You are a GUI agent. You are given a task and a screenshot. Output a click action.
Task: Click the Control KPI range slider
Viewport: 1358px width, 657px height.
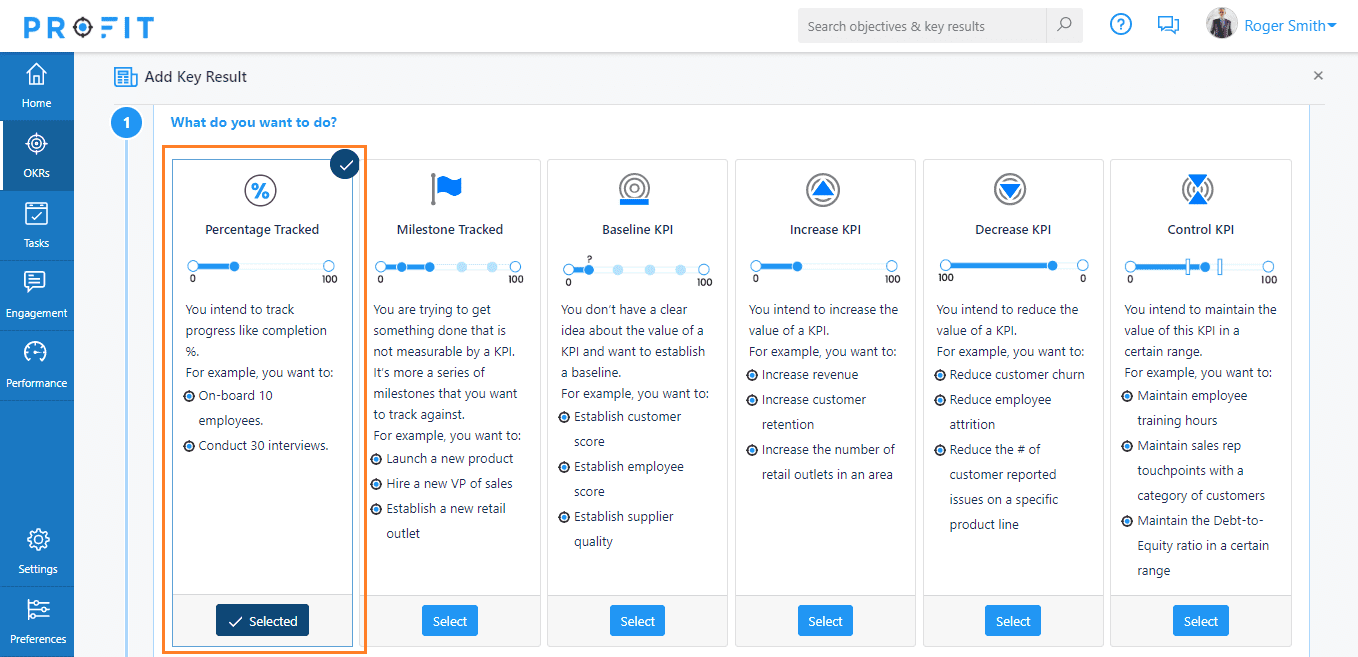tap(1200, 271)
